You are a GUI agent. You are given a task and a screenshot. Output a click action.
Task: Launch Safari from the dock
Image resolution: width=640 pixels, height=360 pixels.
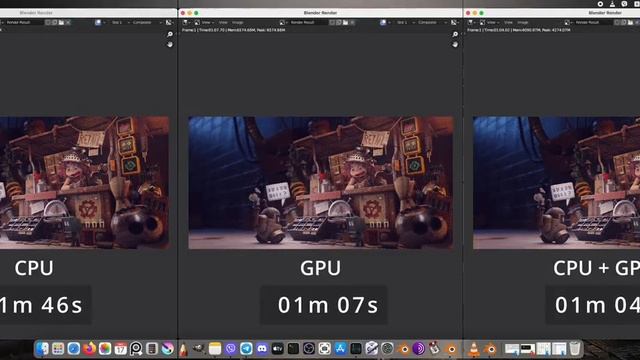coord(73,349)
